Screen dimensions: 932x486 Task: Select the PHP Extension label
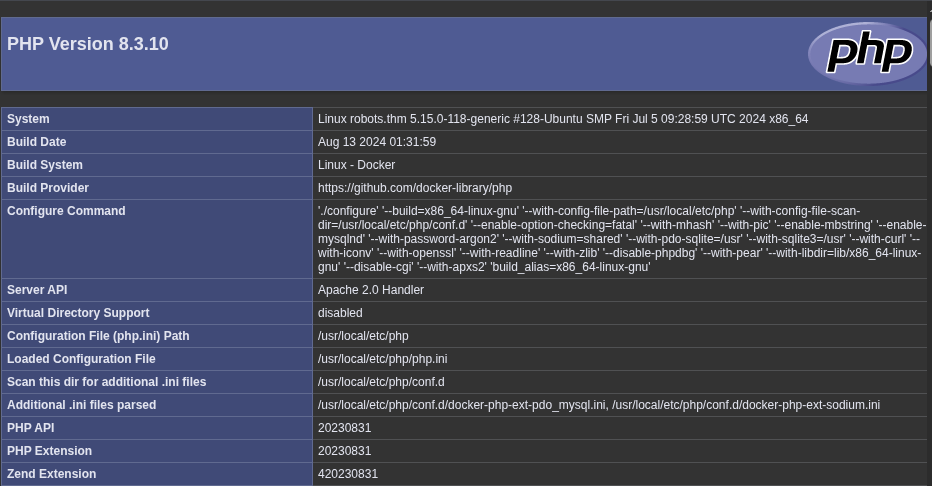pyautogui.click(x=49, y=451)
